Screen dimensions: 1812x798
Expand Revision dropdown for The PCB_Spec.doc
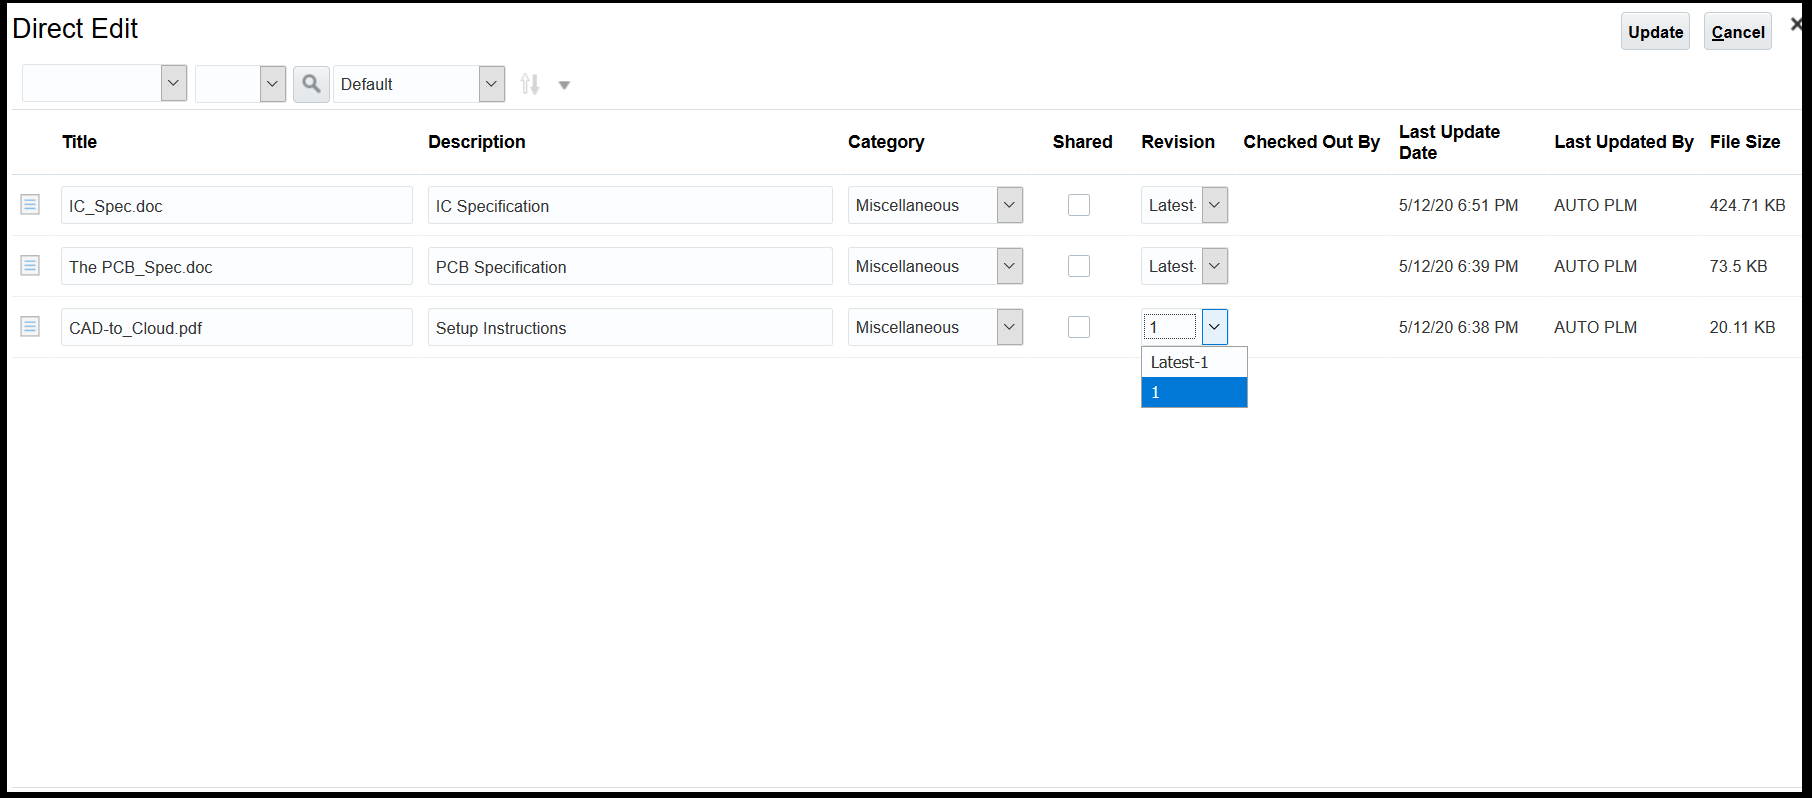coord(1214,266)
